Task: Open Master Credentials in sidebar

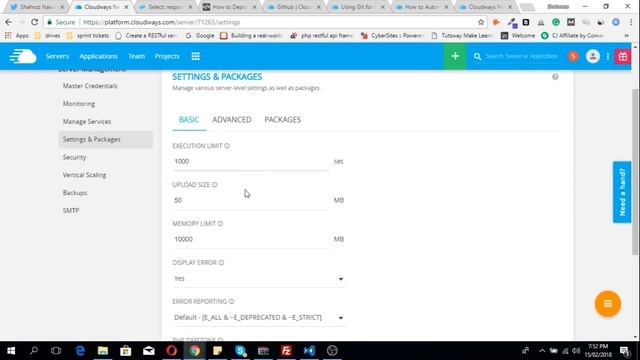Action: [90, 86]
